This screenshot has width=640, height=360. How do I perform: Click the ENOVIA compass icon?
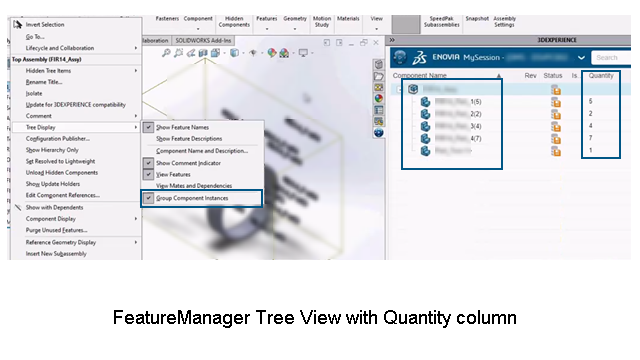[x=400, y=58]
